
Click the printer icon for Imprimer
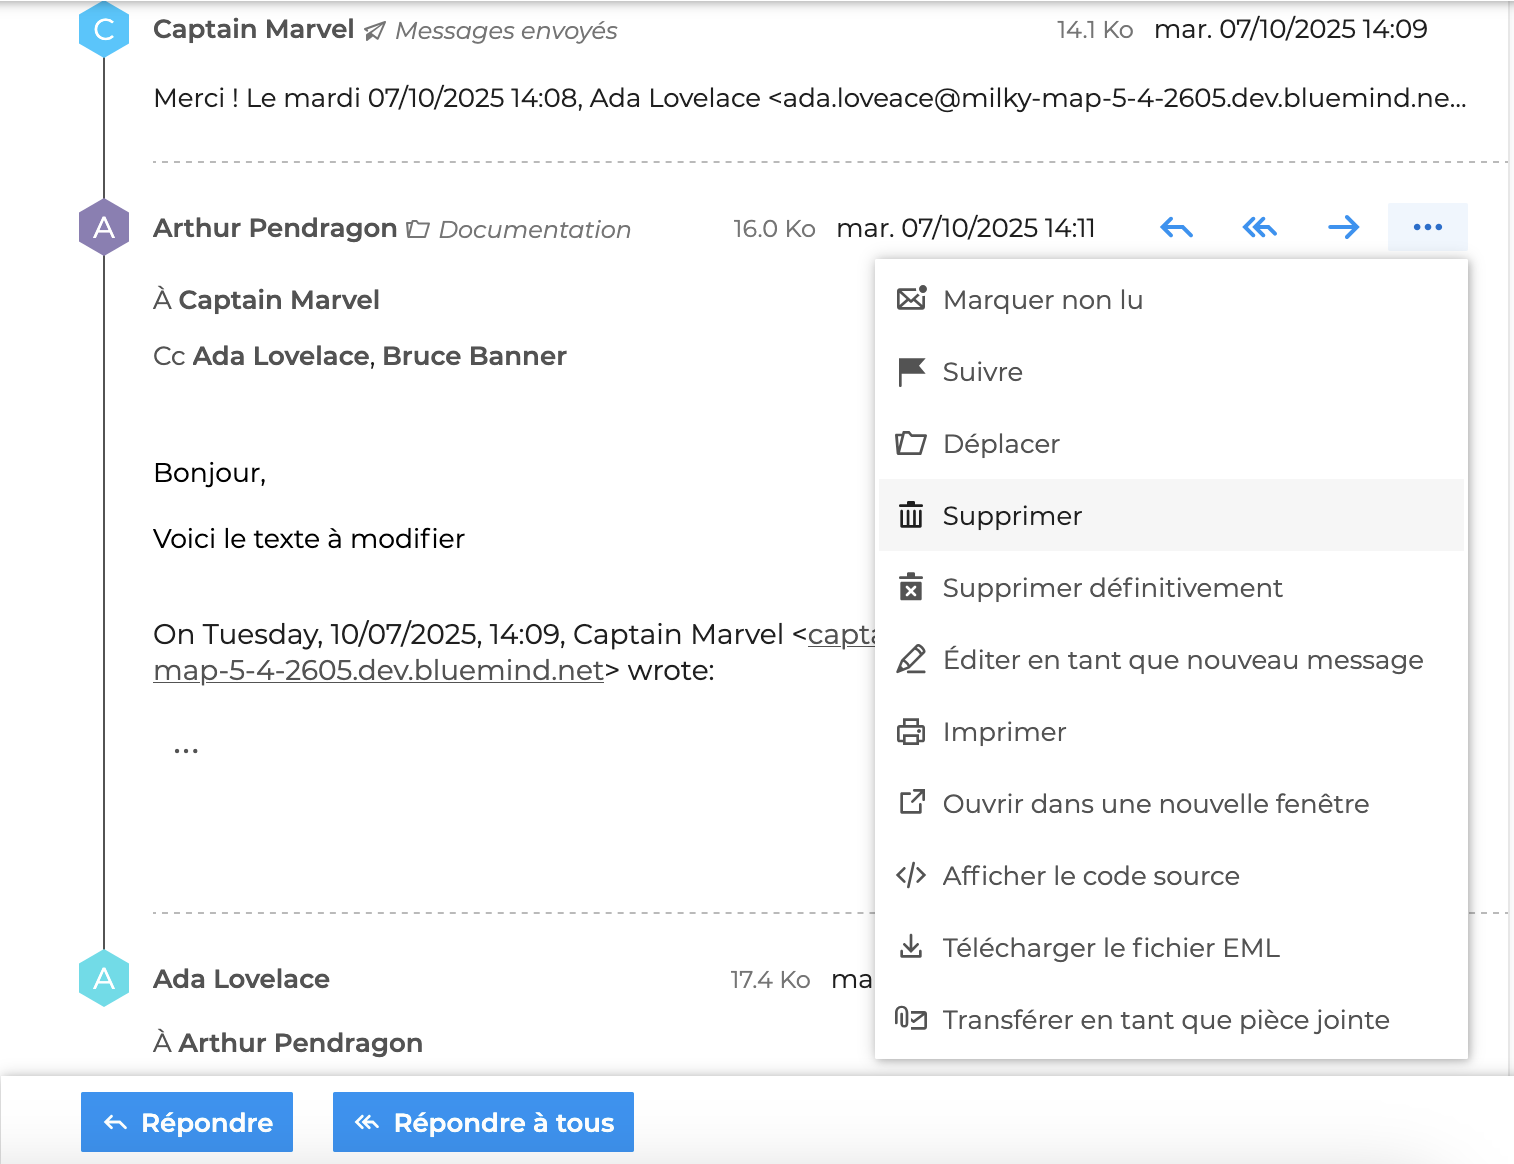[911, 732]
